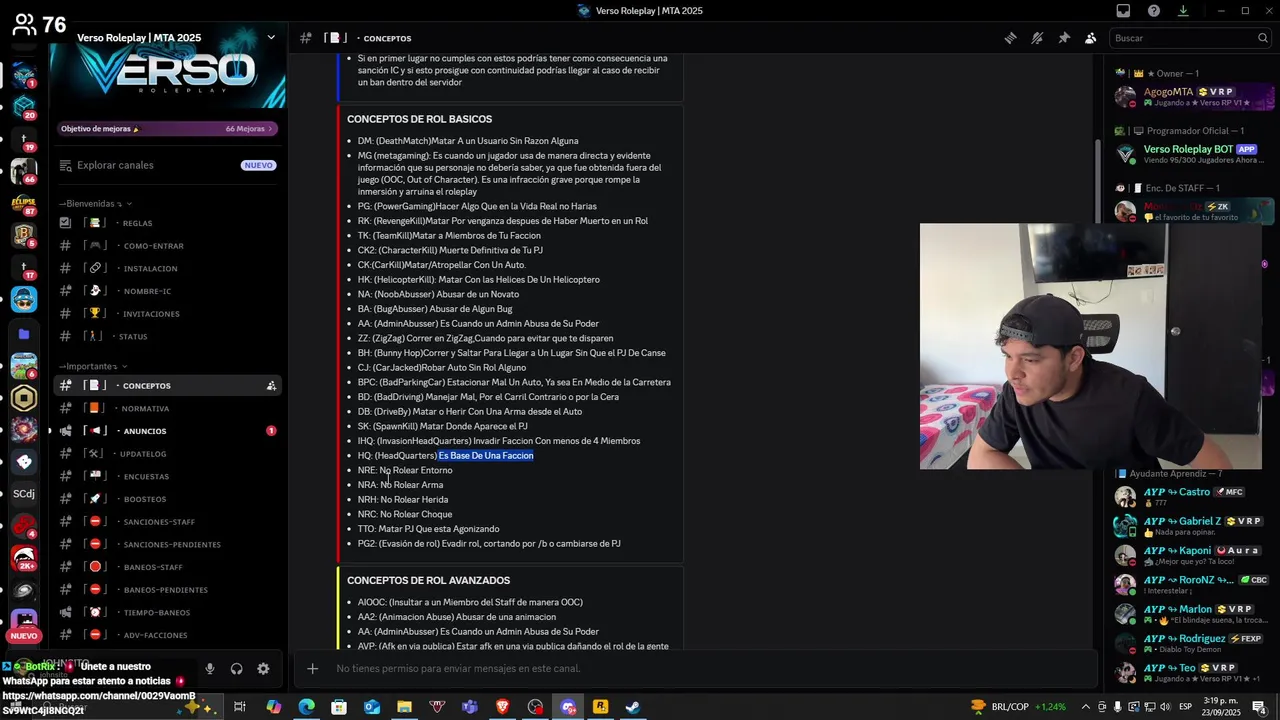Open the reglas channel

[167, 223]
